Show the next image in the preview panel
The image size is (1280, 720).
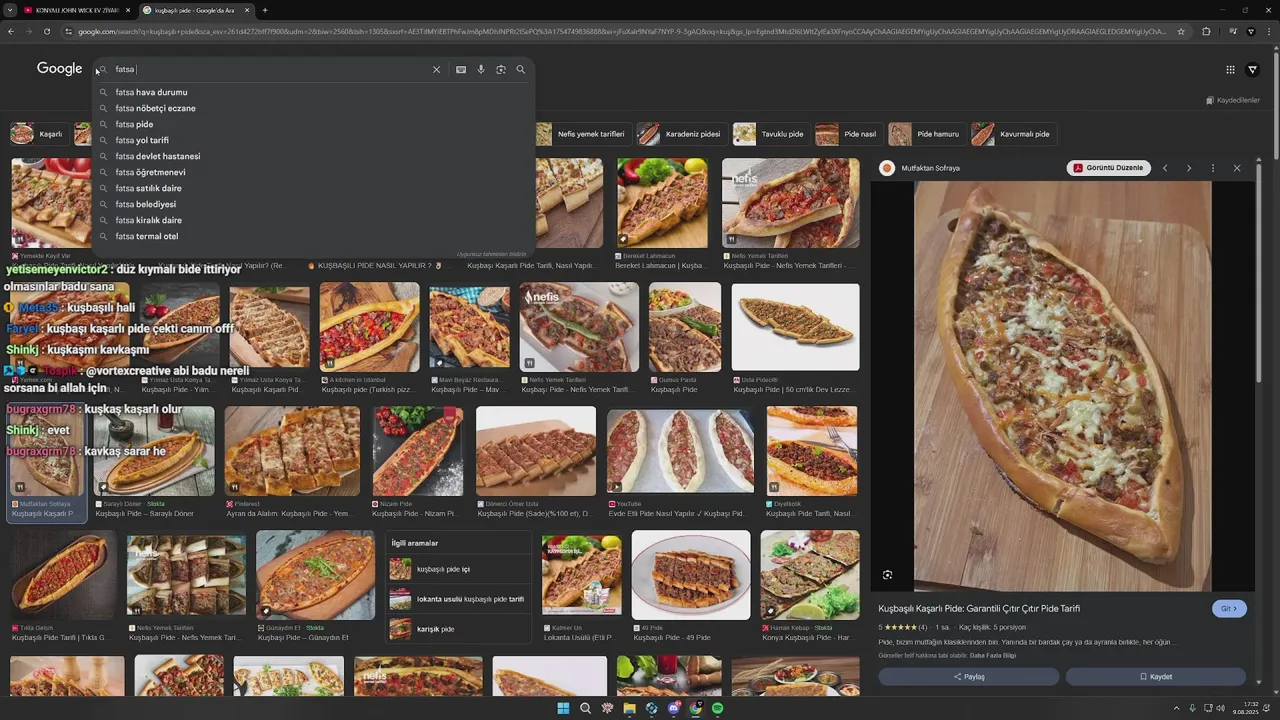(1189, 168)
